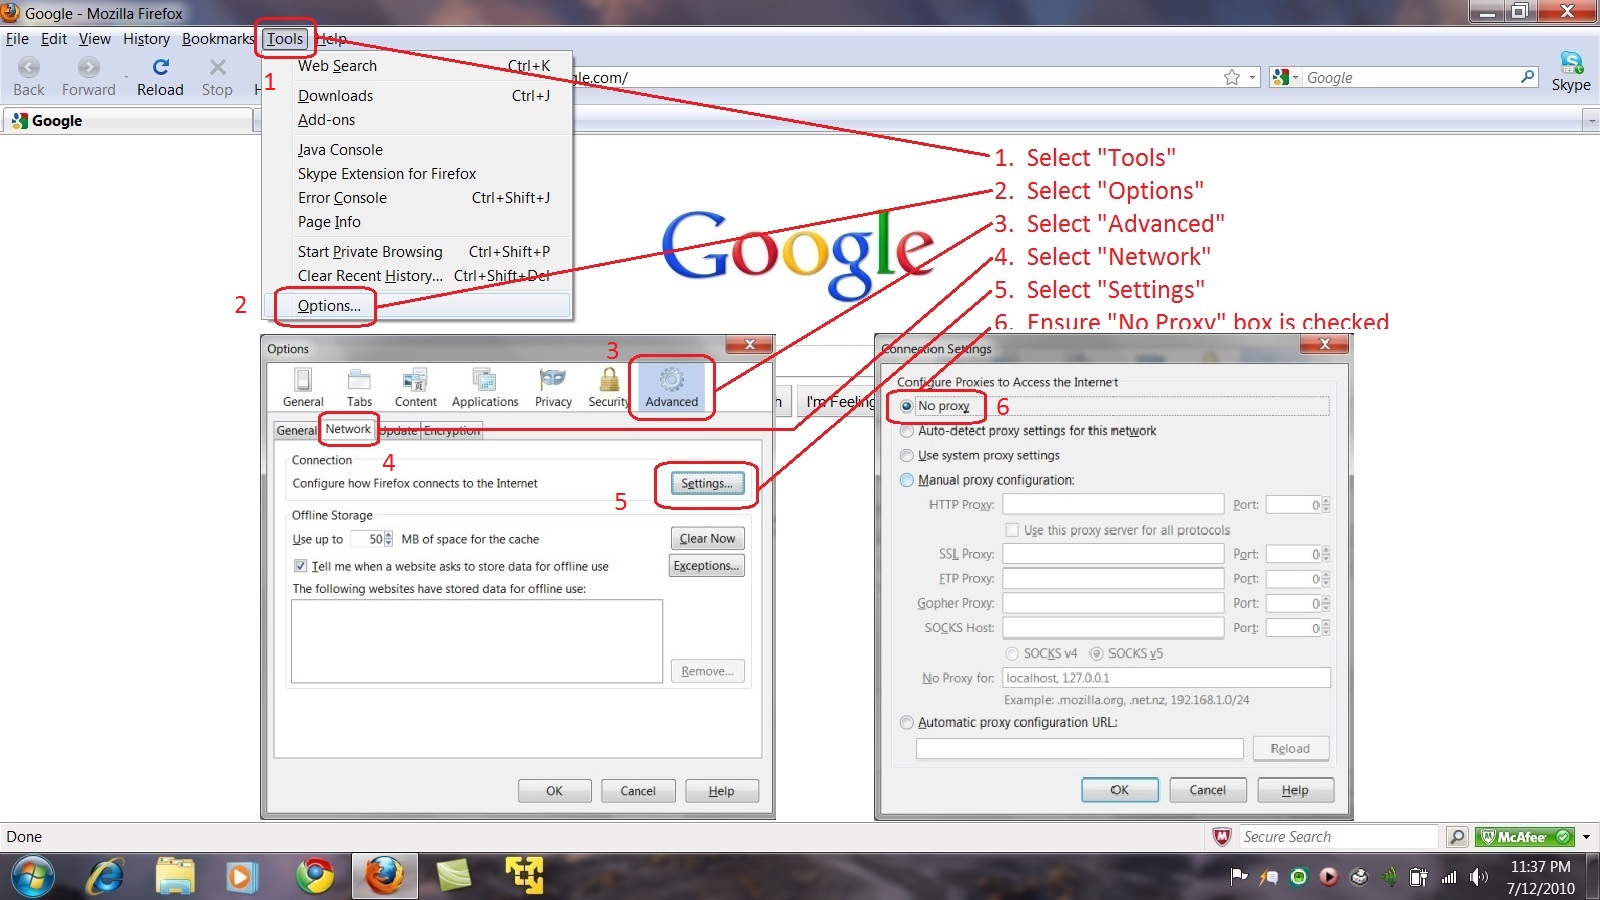Image resolution: width=1600 pixels, height=900 pixels.
Task: Switch to the Network tab in Advanced
Action: (x=348, y=429)
